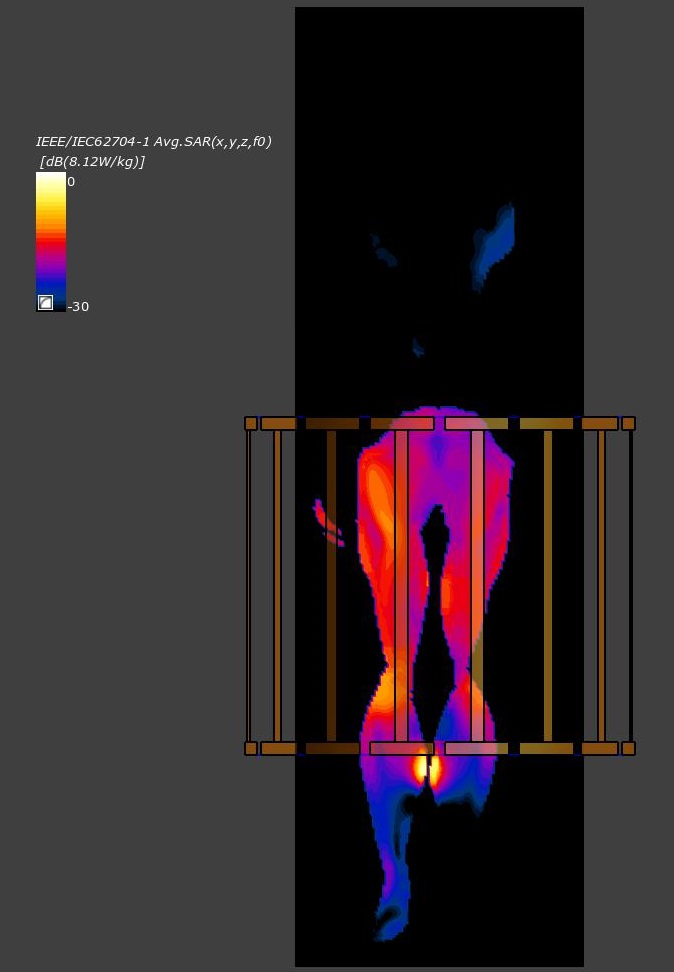Click the top-right corner coil end cap
The height and width of the screenshot is (972, 674).
pos(628,423)
